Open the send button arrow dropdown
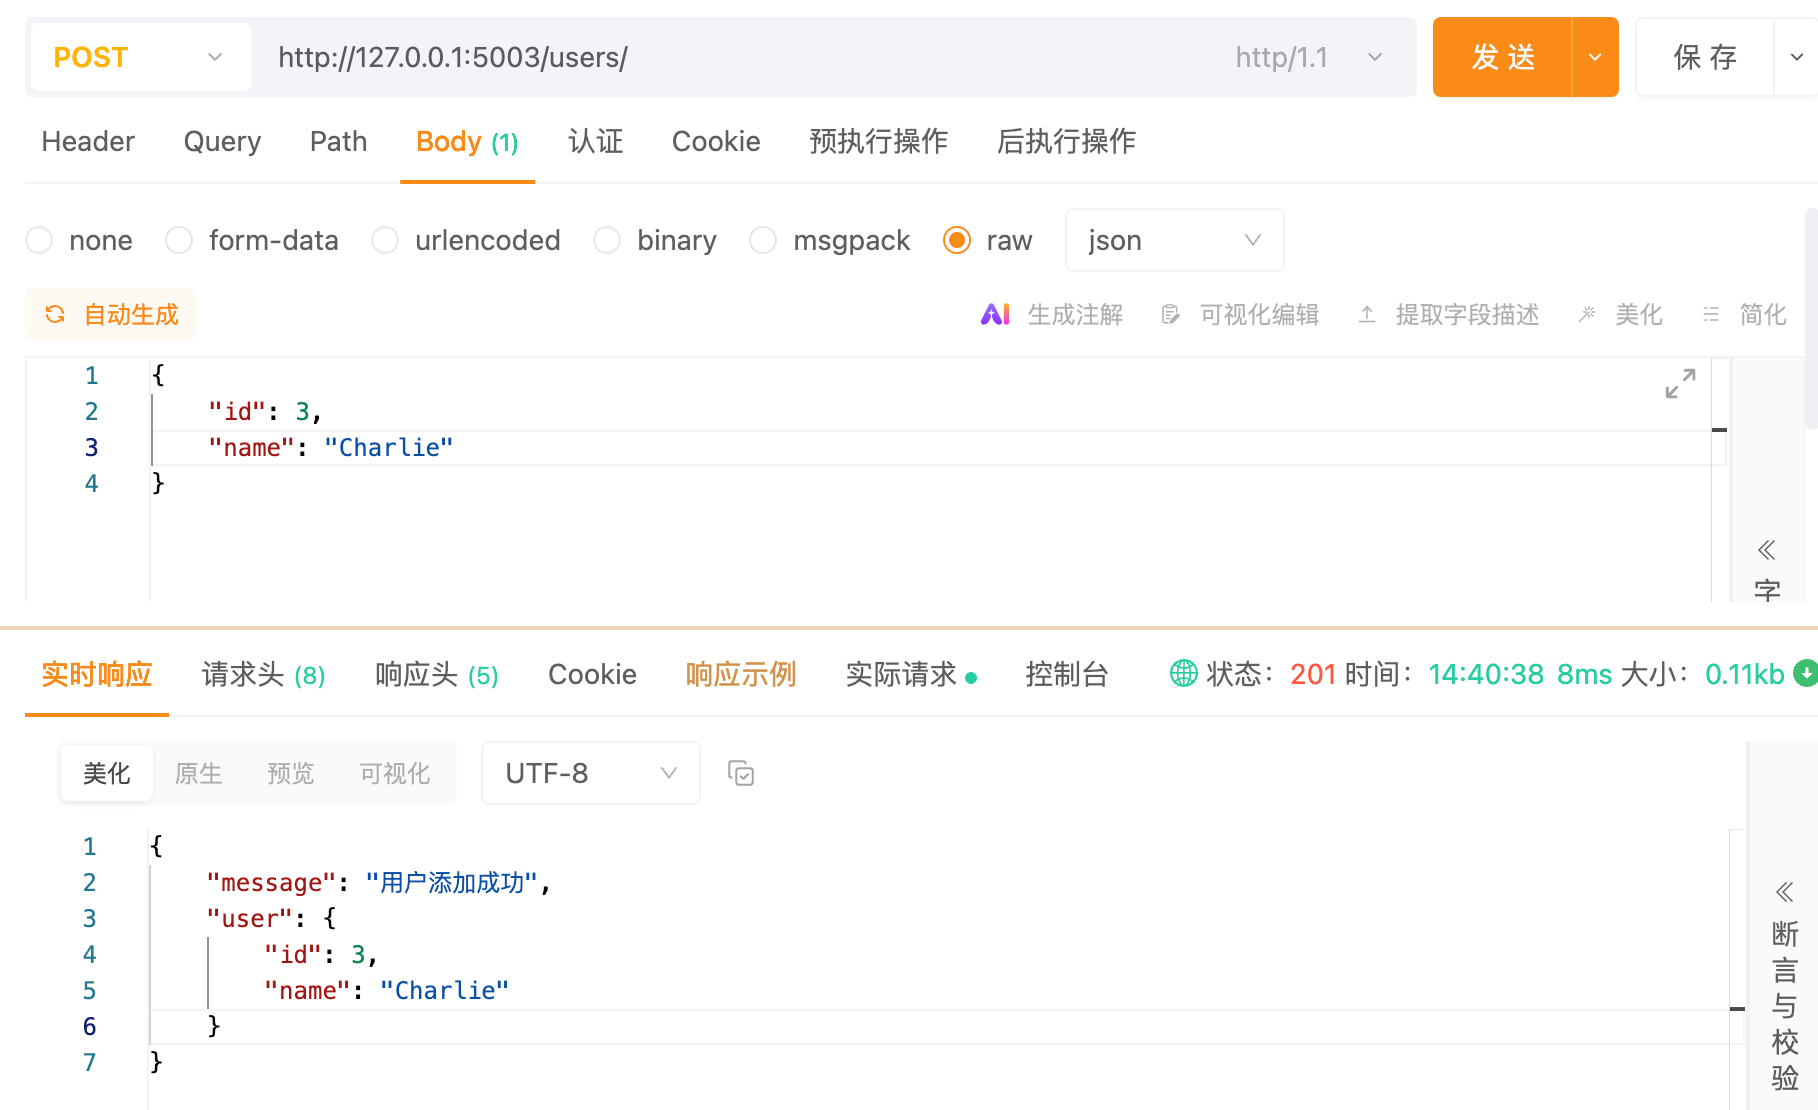 (1595, 57)
